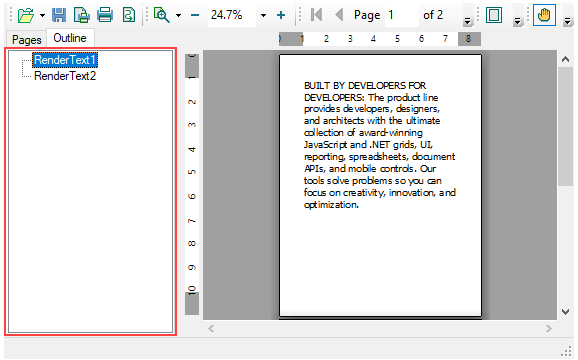Open the zoom percentage dropdown

263,15
